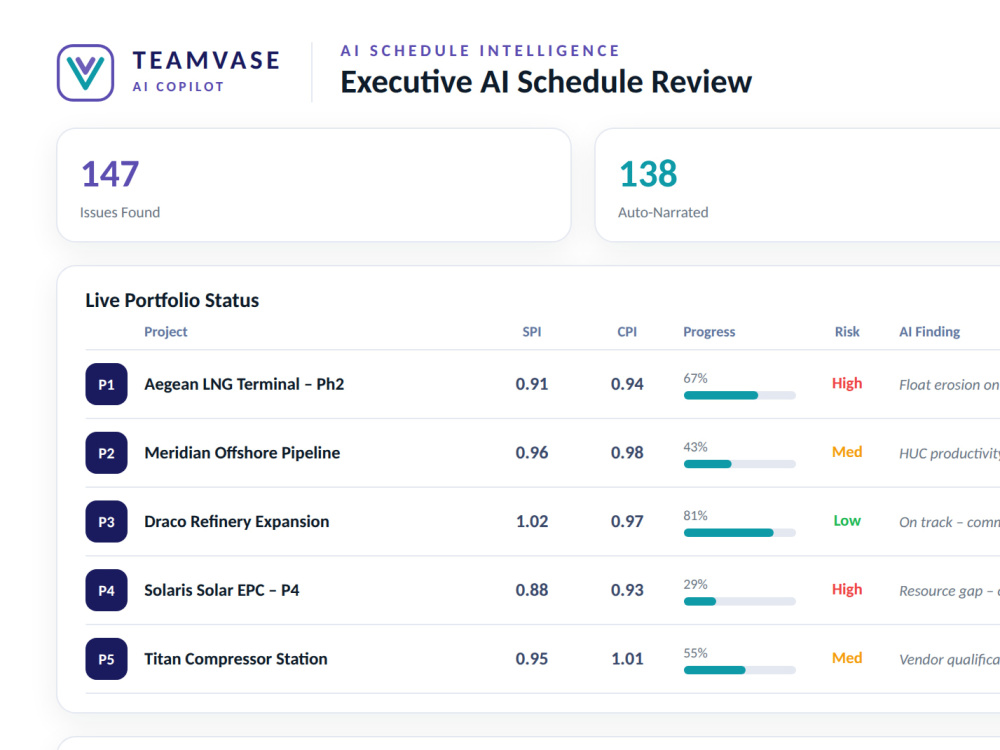Click the 'Float erosion on' AI finding
This screenshot has width=1000, height=750.
pos(949,385)
